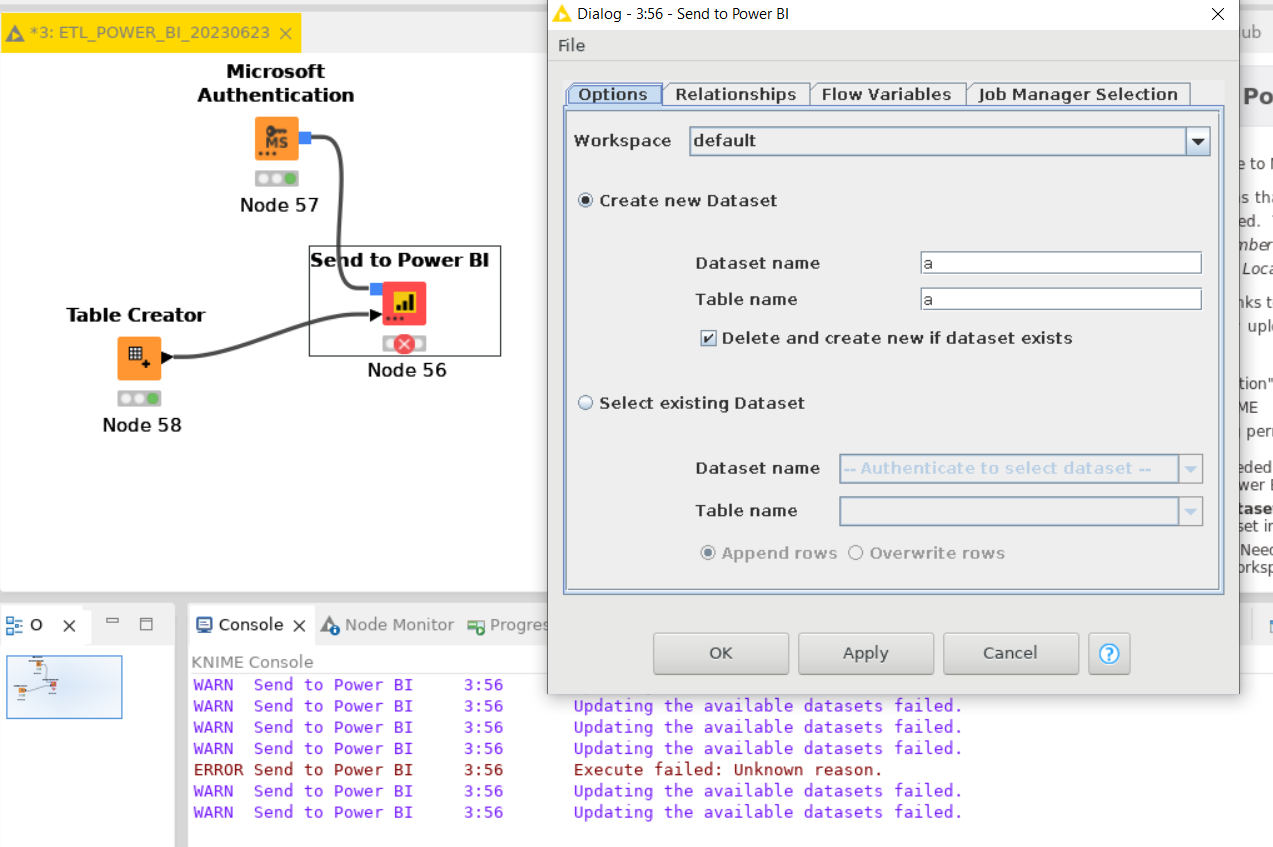Click the Apply button

click(x=866, y=653)
